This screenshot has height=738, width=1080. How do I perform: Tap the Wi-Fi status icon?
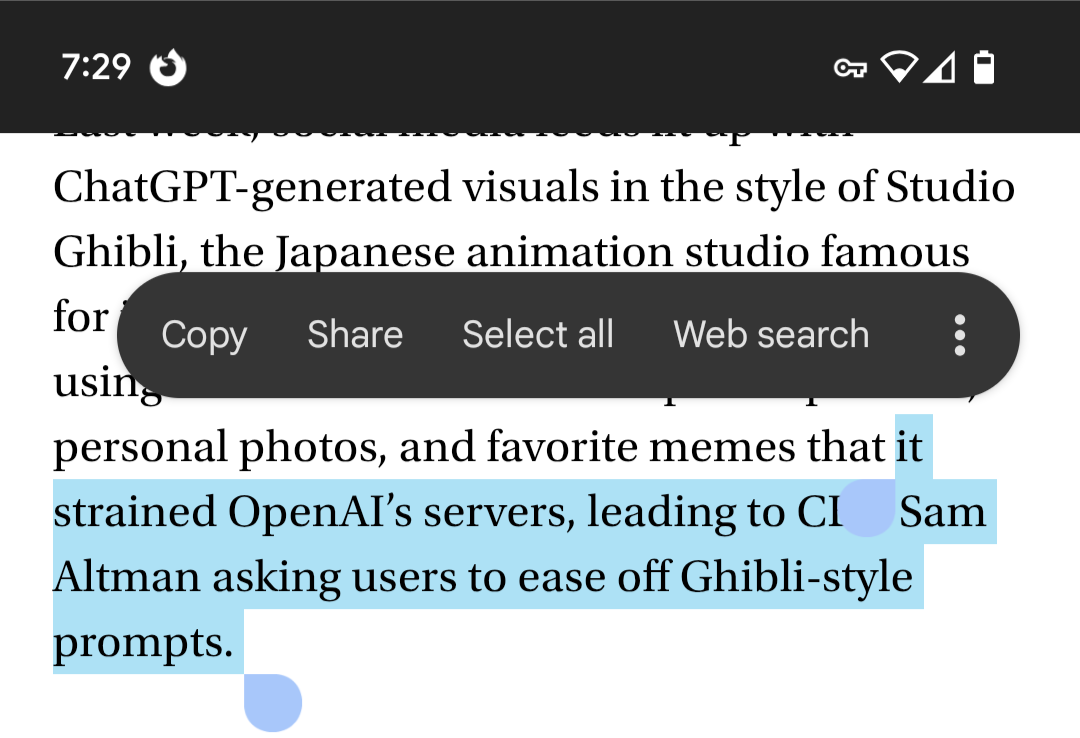pyautogui.click(x=899, y=68)
